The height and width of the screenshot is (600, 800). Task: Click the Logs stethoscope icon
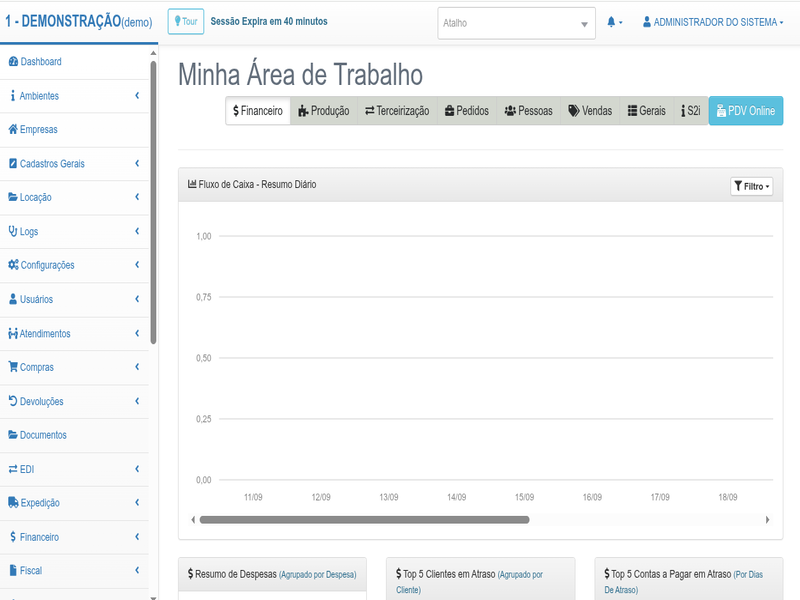pos(13,231)
